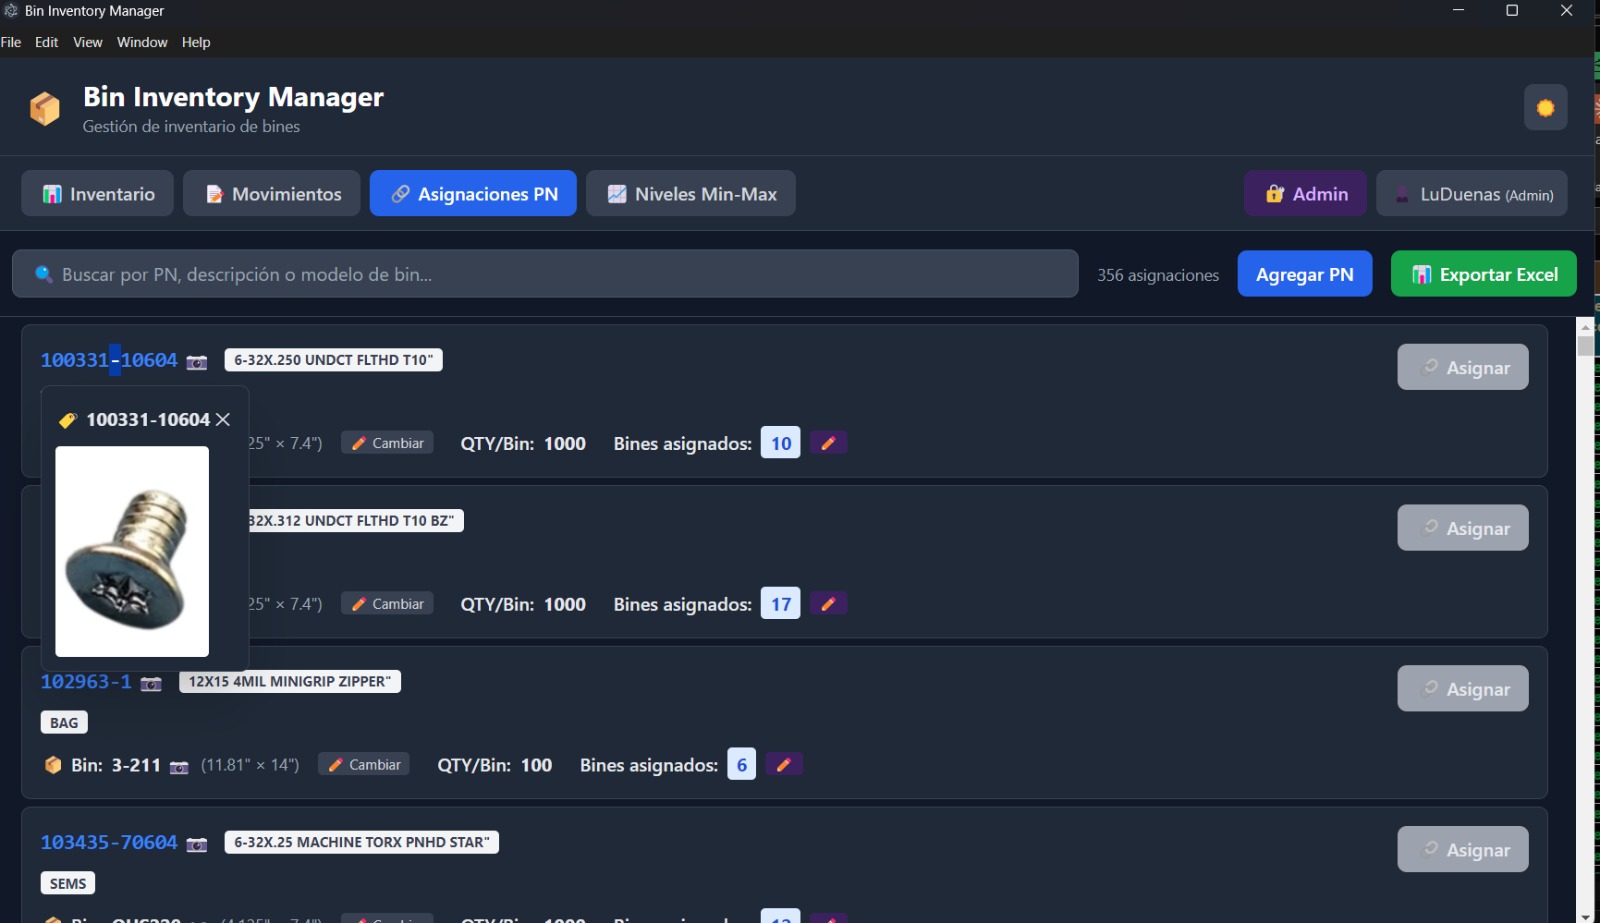The image size is (1600, 923).
Task: Click camera icon next to 103435-70604
Action: (197, 845)
